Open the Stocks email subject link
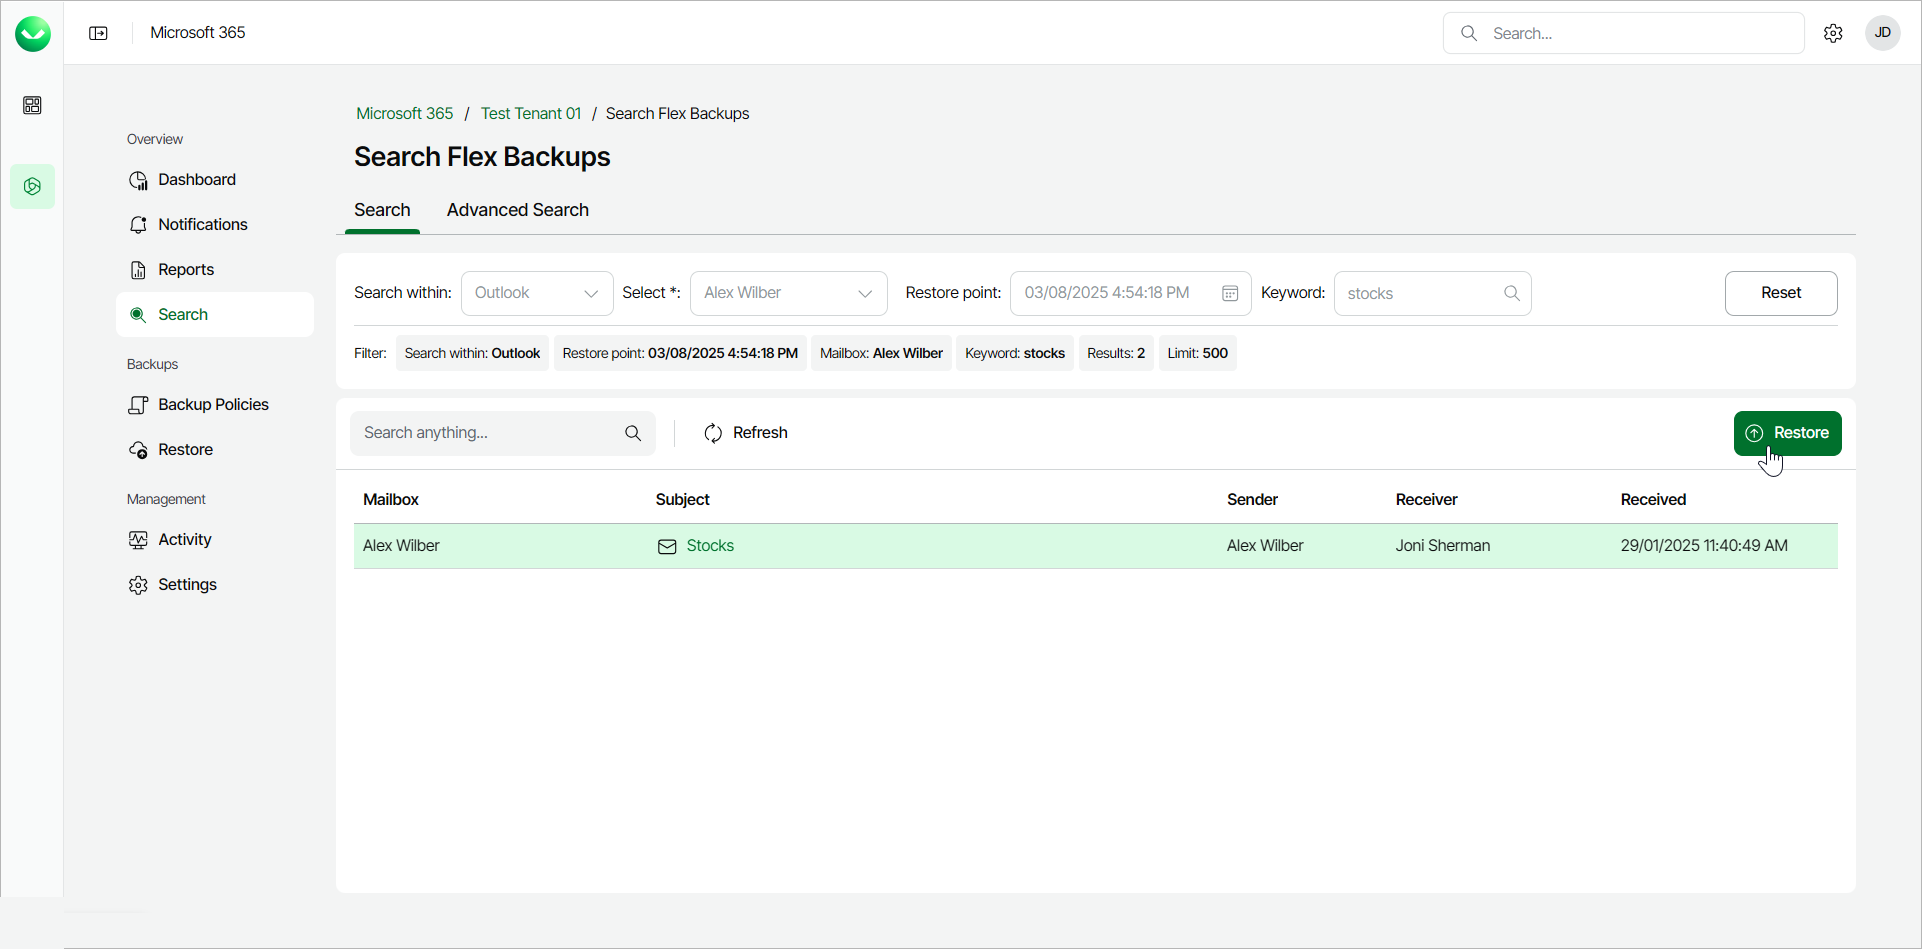1922x949 pixels. [x=710, y=546]
